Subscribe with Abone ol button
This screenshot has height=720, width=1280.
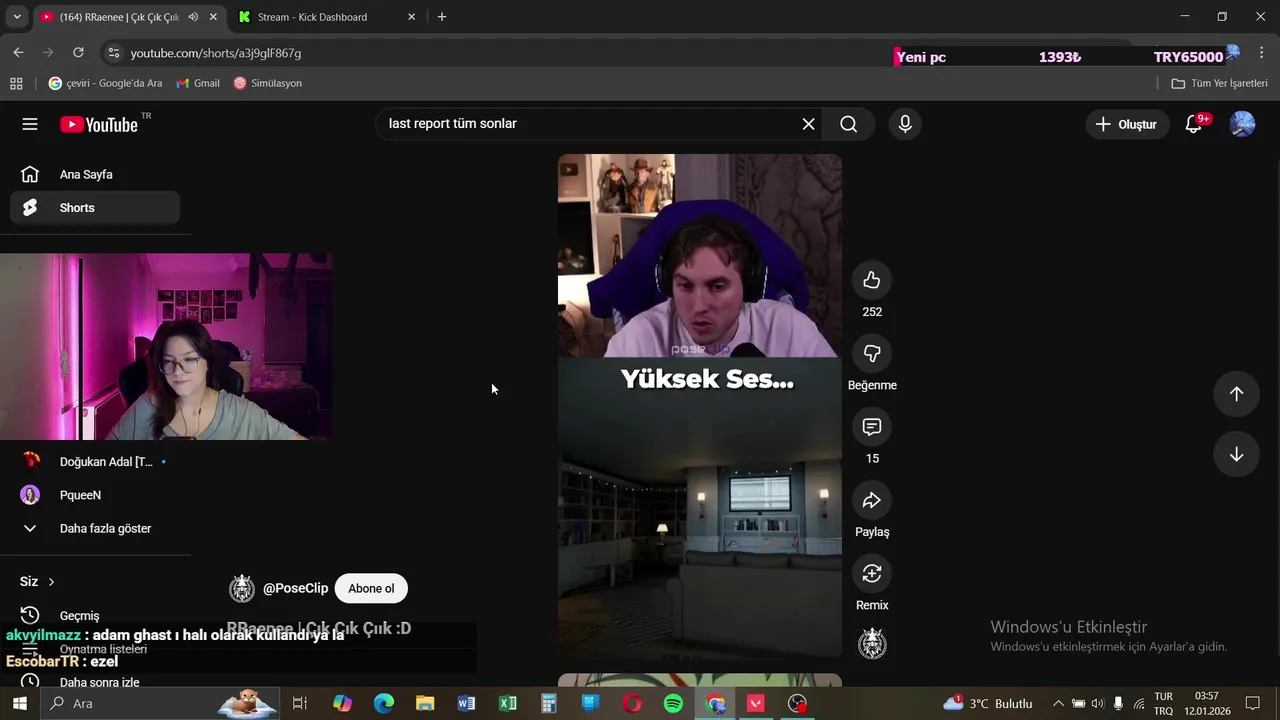[371, 588]
